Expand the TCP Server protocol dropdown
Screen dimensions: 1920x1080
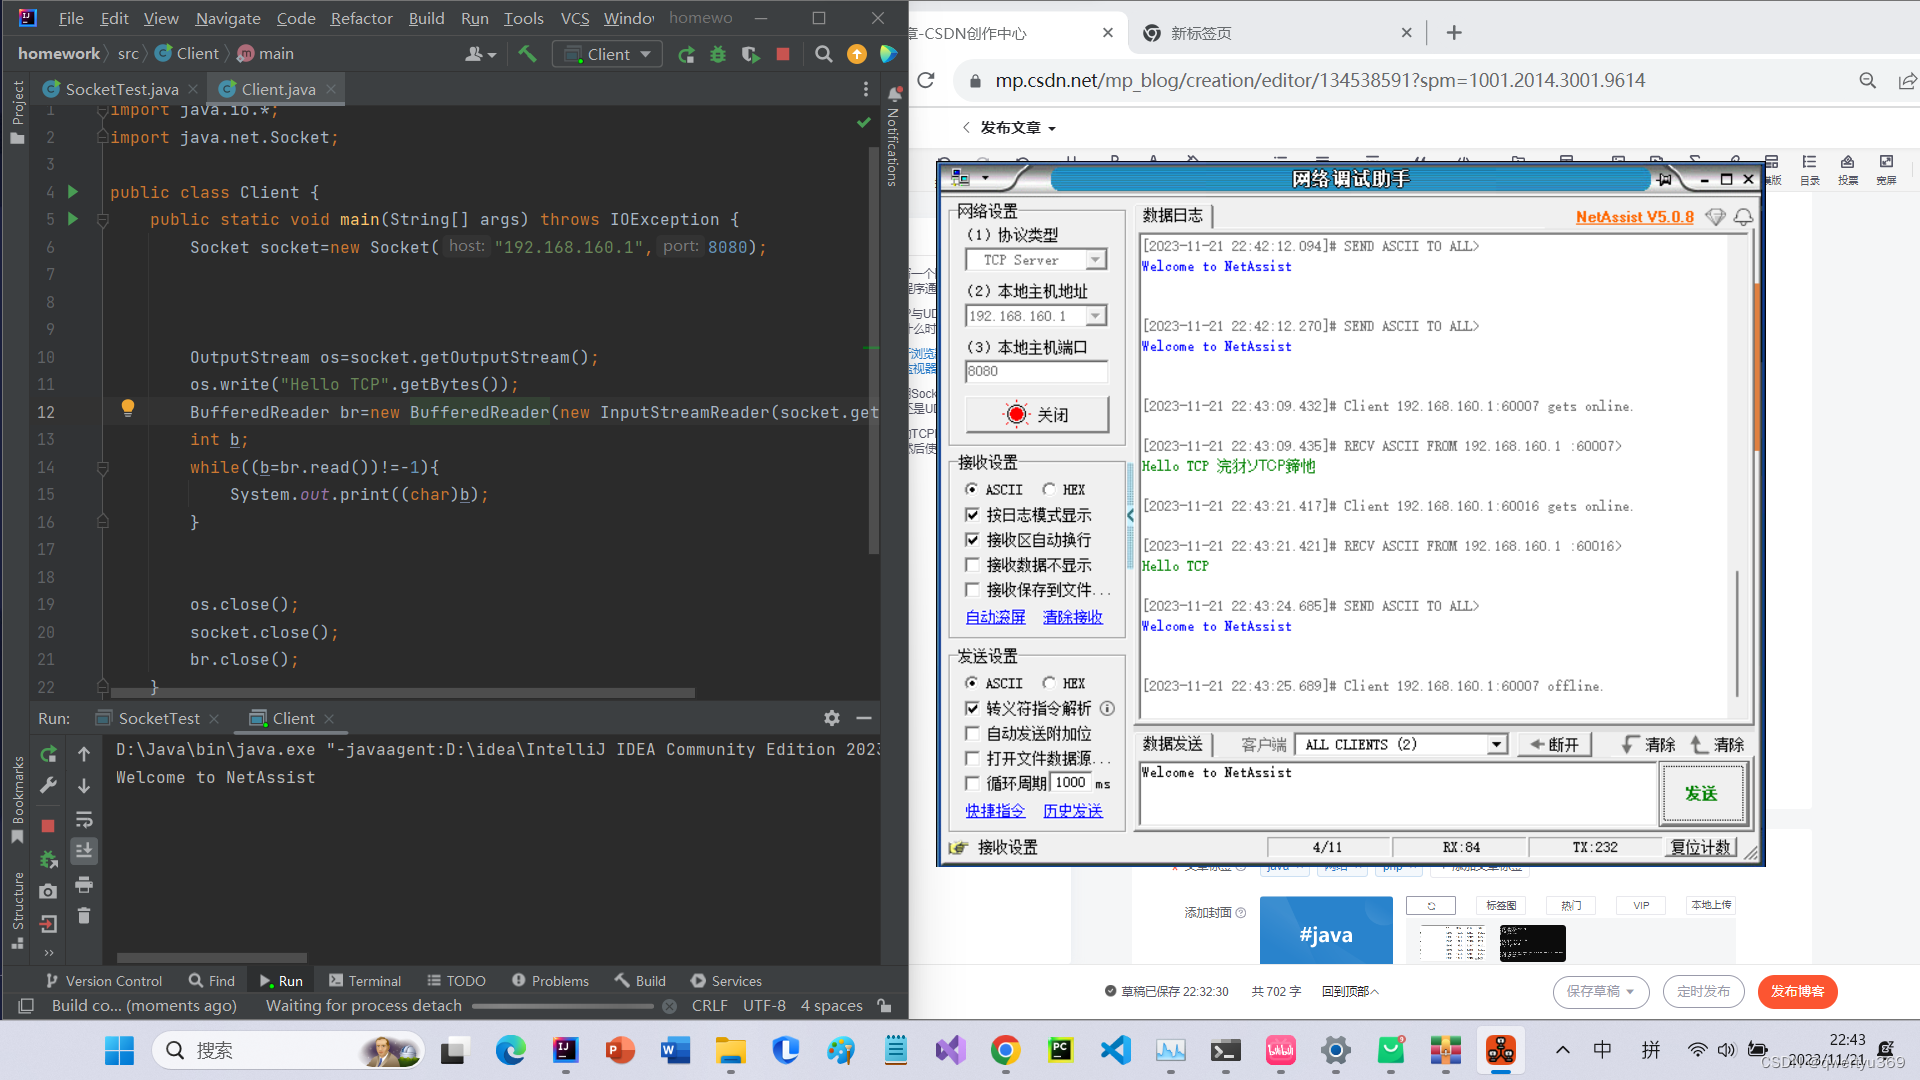tap(1096, 260)
